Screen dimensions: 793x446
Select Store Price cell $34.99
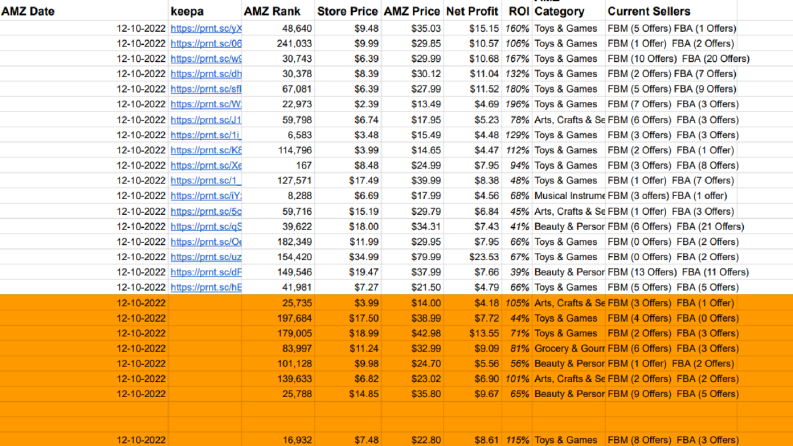347,257
